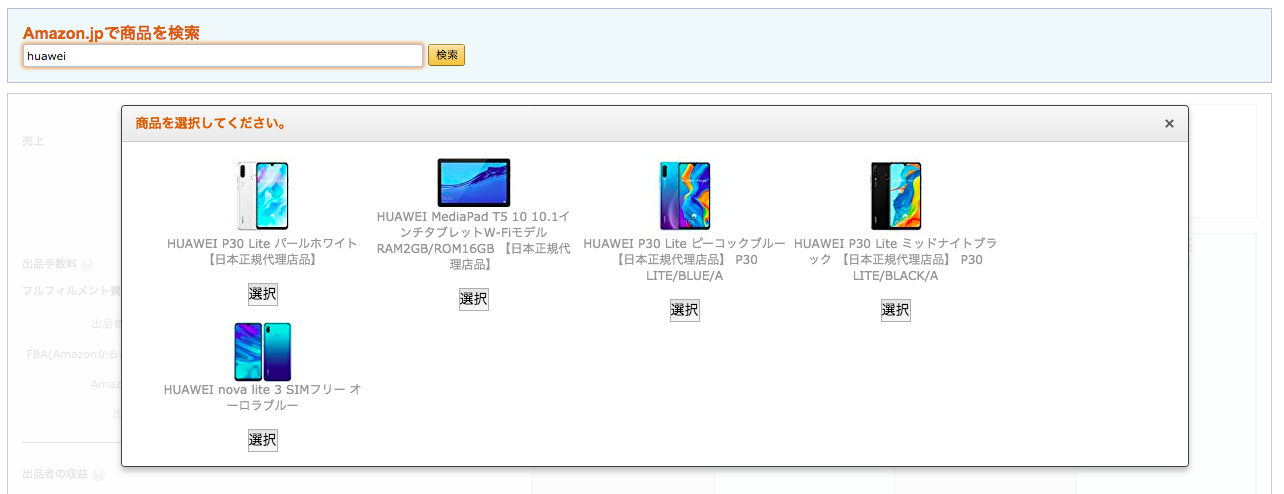Click the 商品を選択してください dialog heading
This screenshot has height=494, width=1284.
pos(212,124)
